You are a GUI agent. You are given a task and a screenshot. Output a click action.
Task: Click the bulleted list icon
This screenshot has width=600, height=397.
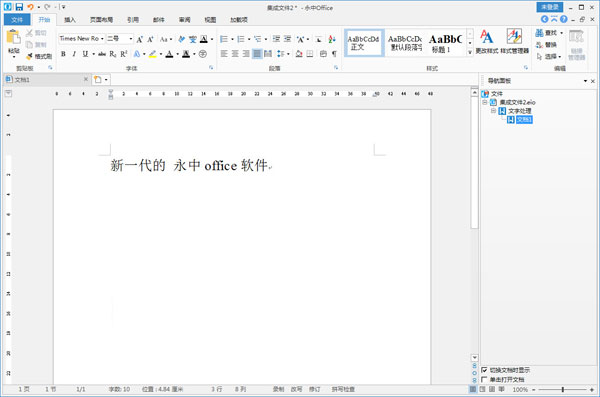[x=224, y=39]
